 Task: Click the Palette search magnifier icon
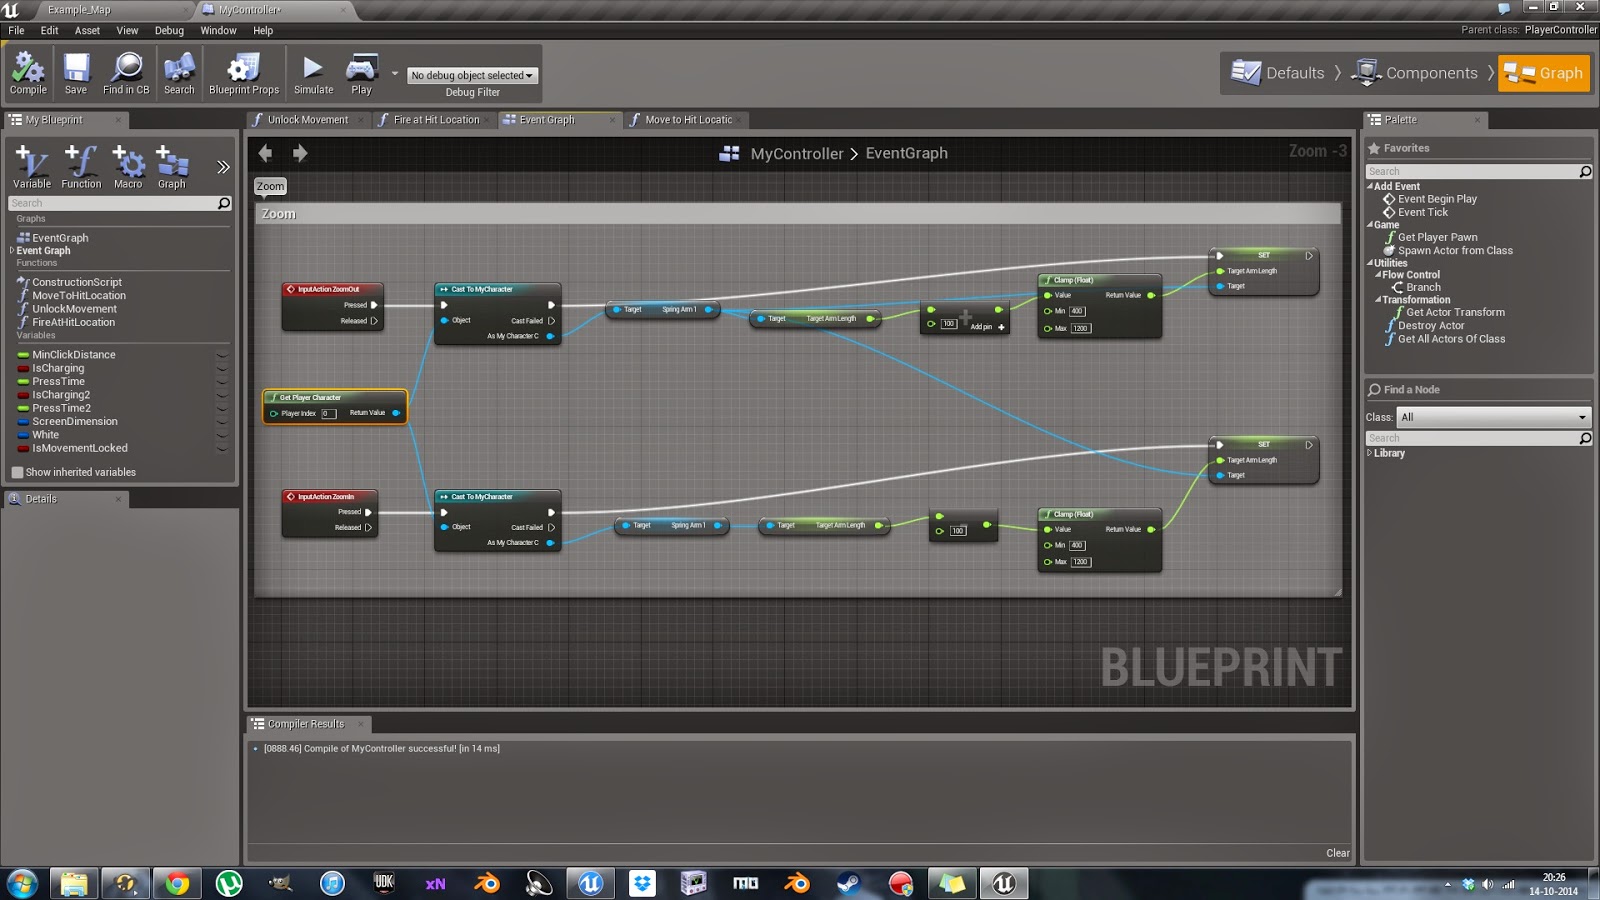pyautogui.click(x=1585, y=172)
